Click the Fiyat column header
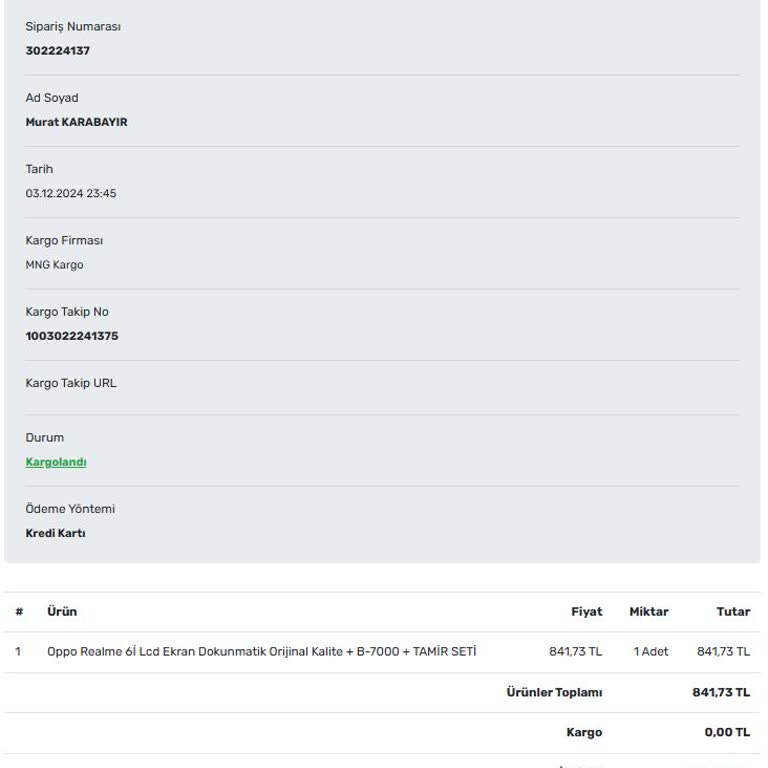 click(x=586, y=612)
